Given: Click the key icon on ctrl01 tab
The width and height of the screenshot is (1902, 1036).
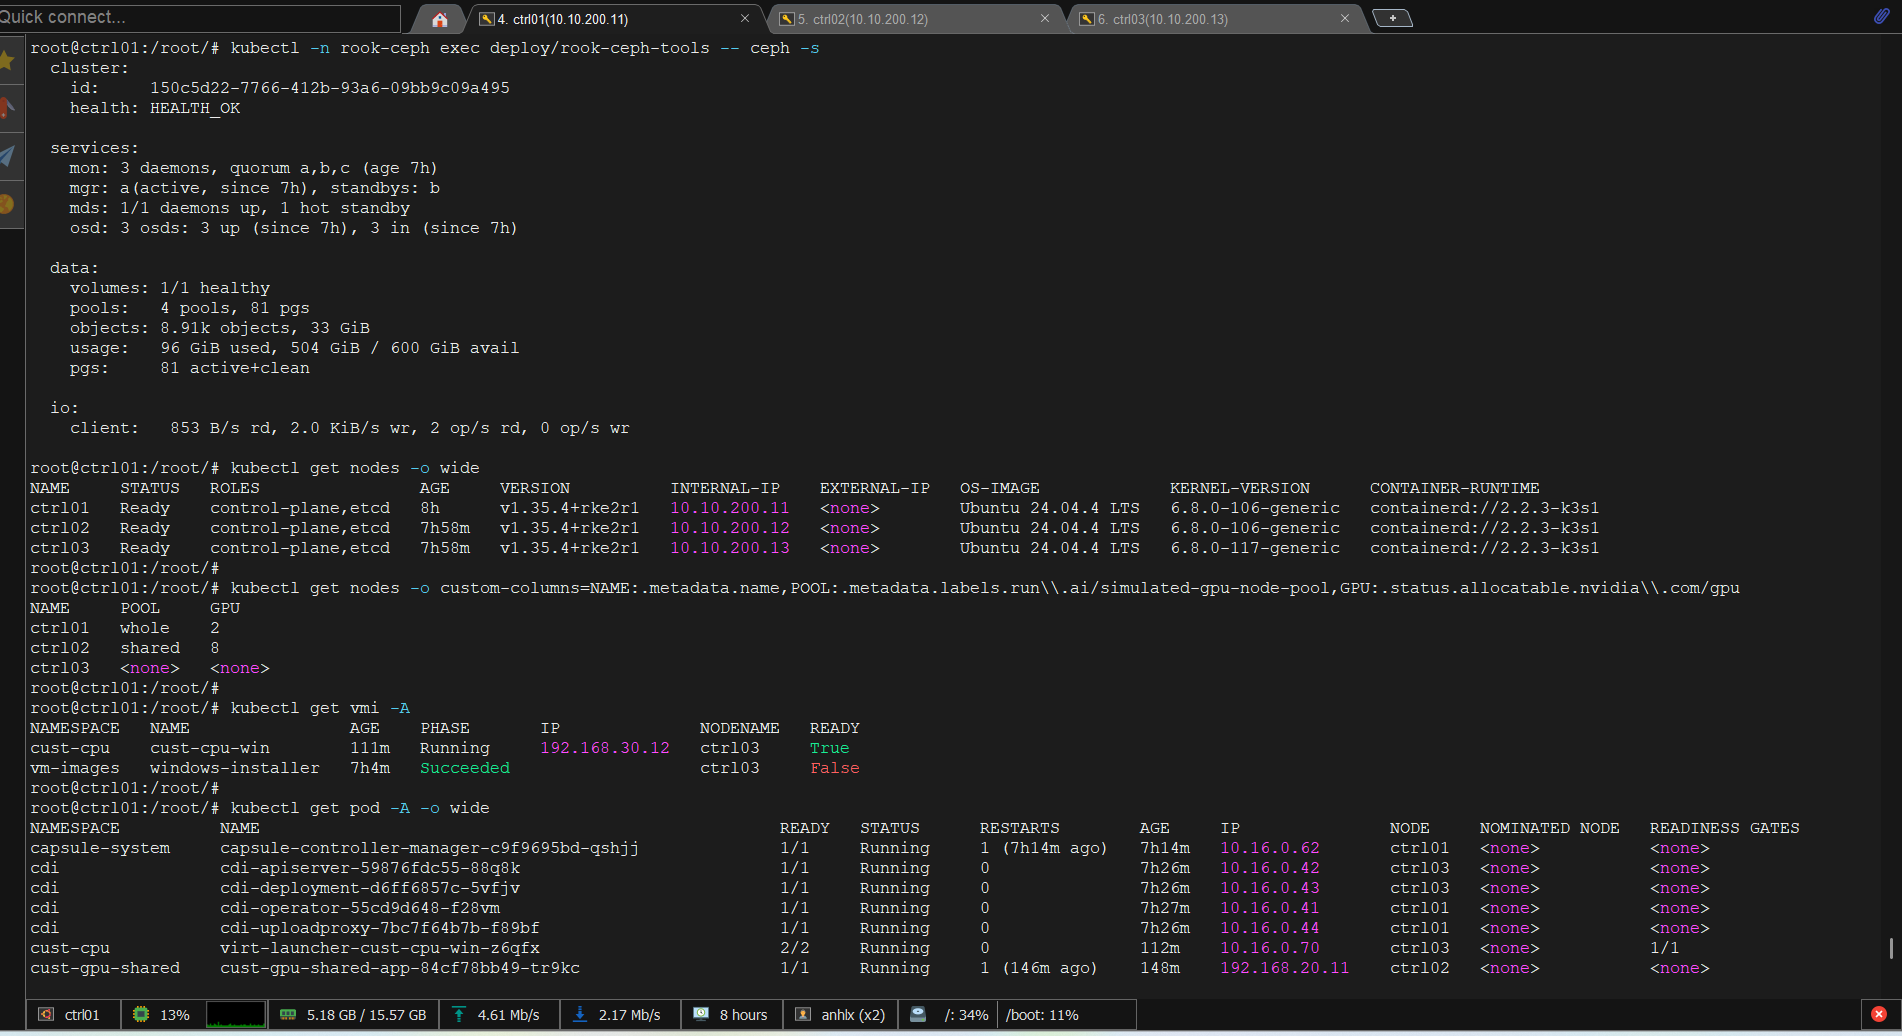Looking at the screenshot, I should 486,19.
